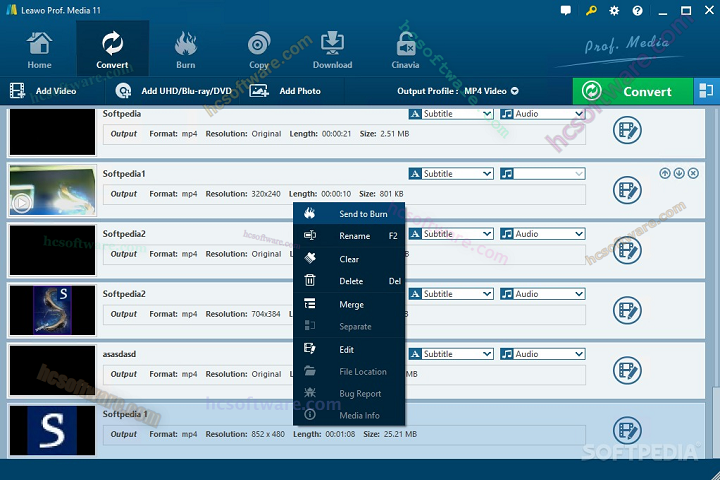Choose Merge in context menu
Viewport: 720px width, 480px height.
coord(349,305)
